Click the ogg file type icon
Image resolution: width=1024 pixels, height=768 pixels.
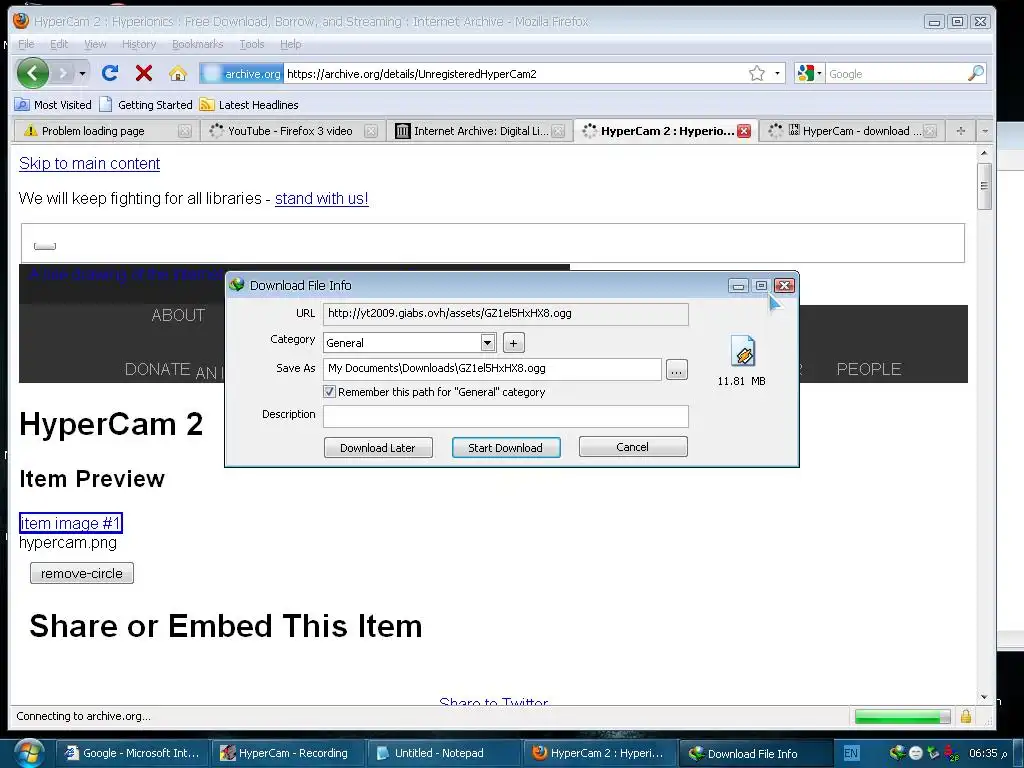[743, 351]
